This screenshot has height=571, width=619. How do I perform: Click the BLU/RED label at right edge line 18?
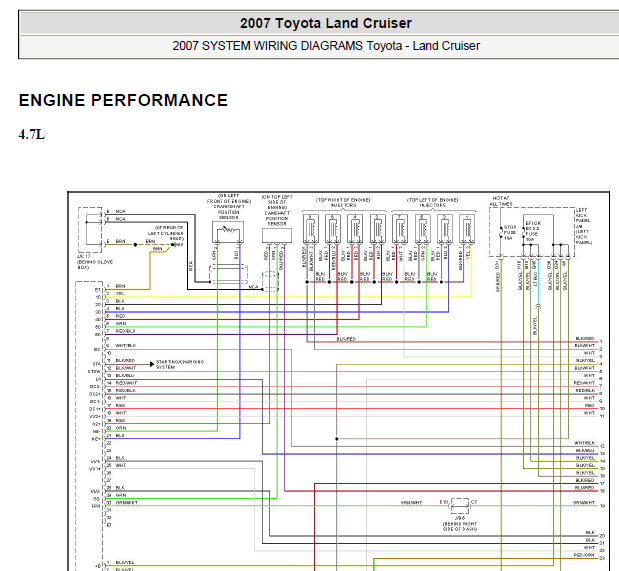click(x=585, y=488)
